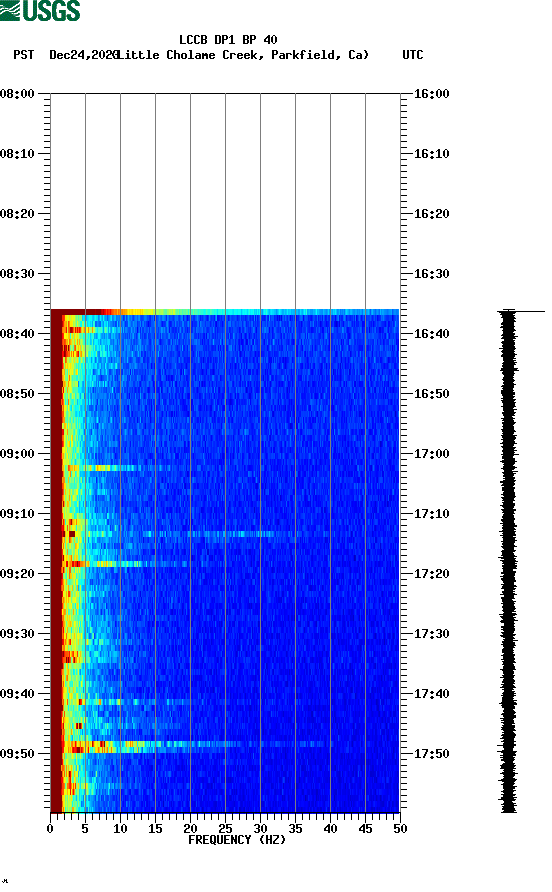This screenshot has height=892, width=552.
Task: Click the 08:00 PST time label
Action: click(x=18, y=94)
